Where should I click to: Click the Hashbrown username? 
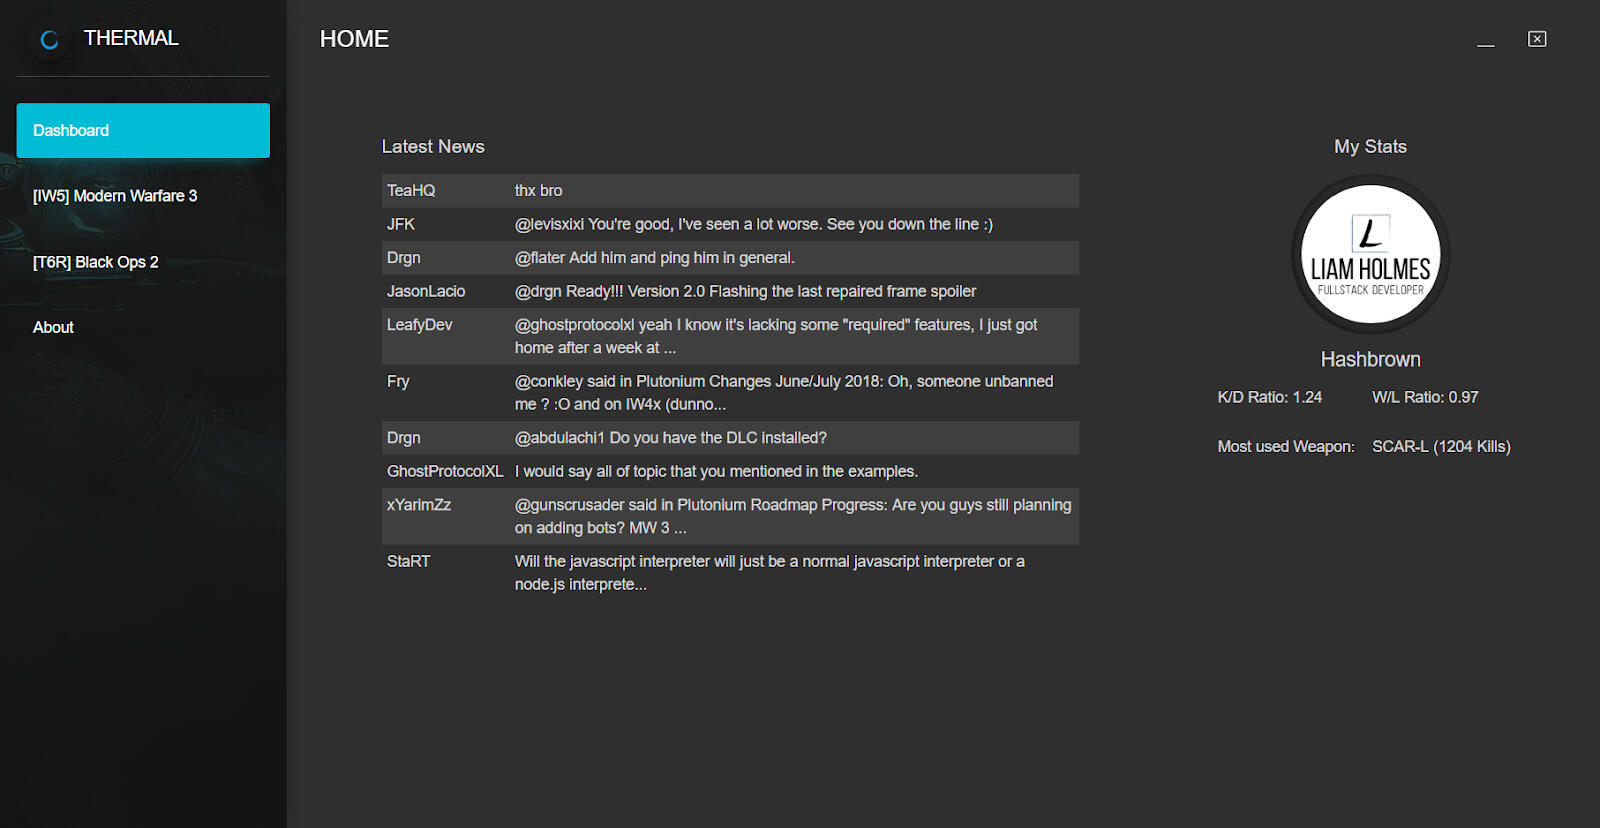point(1370,359)
